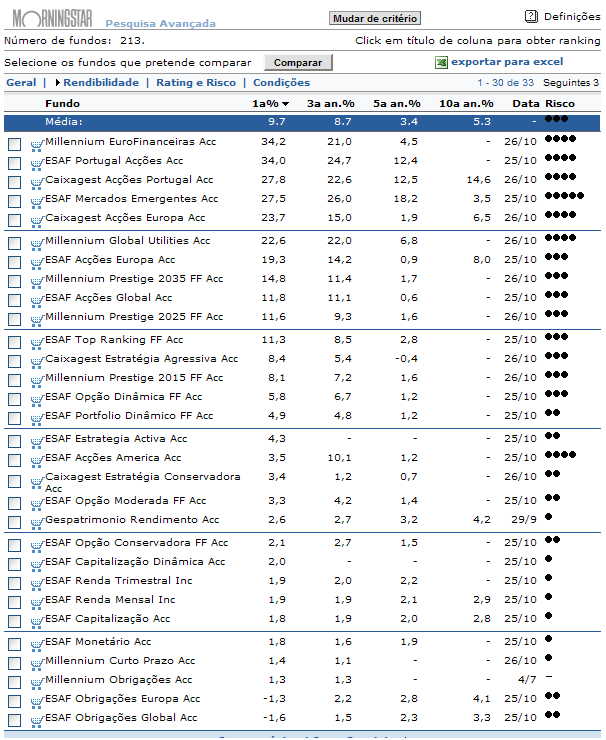The image size is (606, 740).
Task: Click the cart icon beside Millennium Global Utilities Acc
Action: (37, 243)
